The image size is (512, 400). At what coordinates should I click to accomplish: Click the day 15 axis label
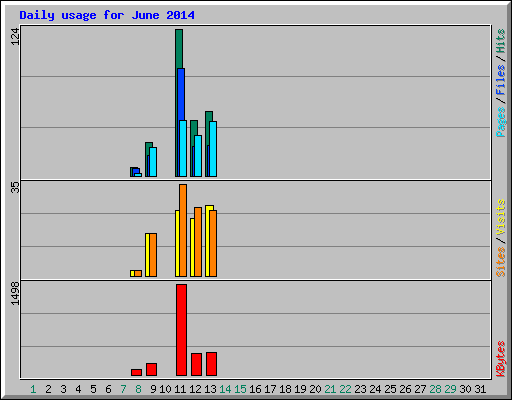coord(240,389)
